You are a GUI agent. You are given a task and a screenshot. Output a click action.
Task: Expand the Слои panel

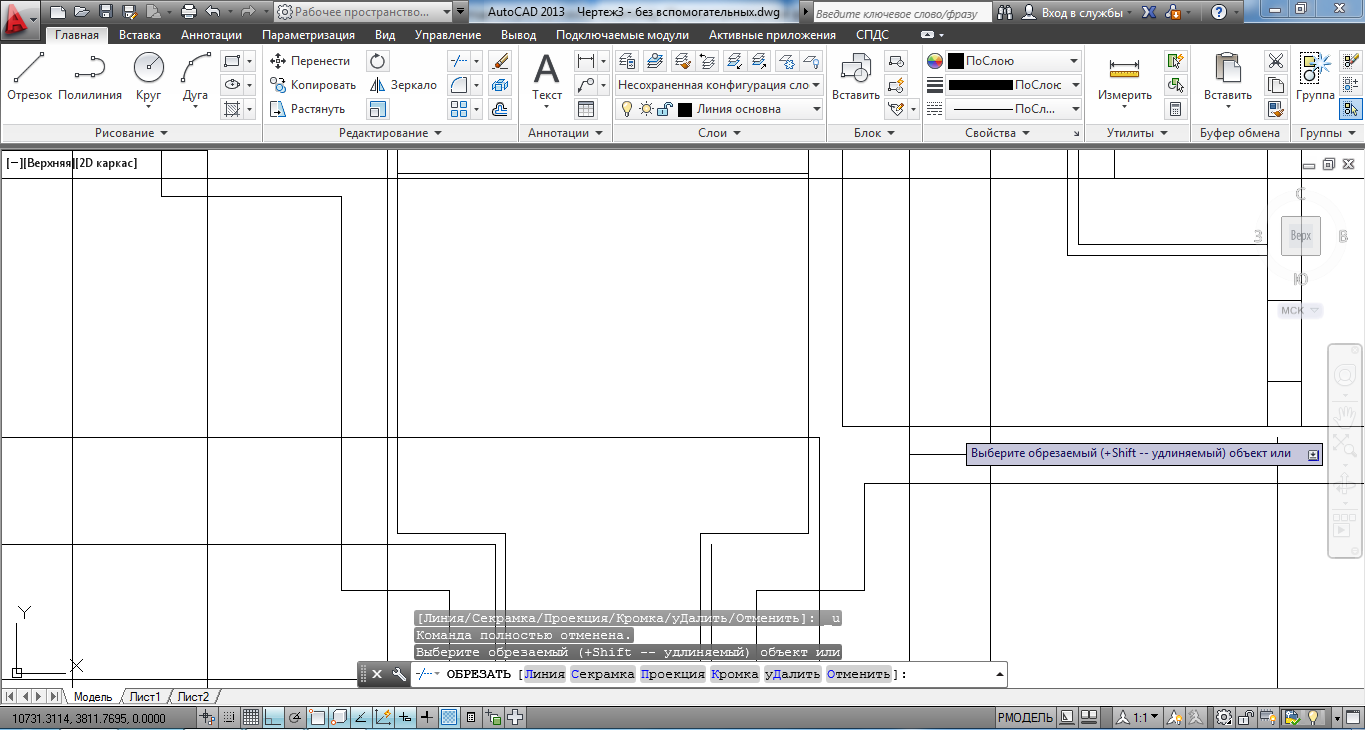tap(719, 133)
